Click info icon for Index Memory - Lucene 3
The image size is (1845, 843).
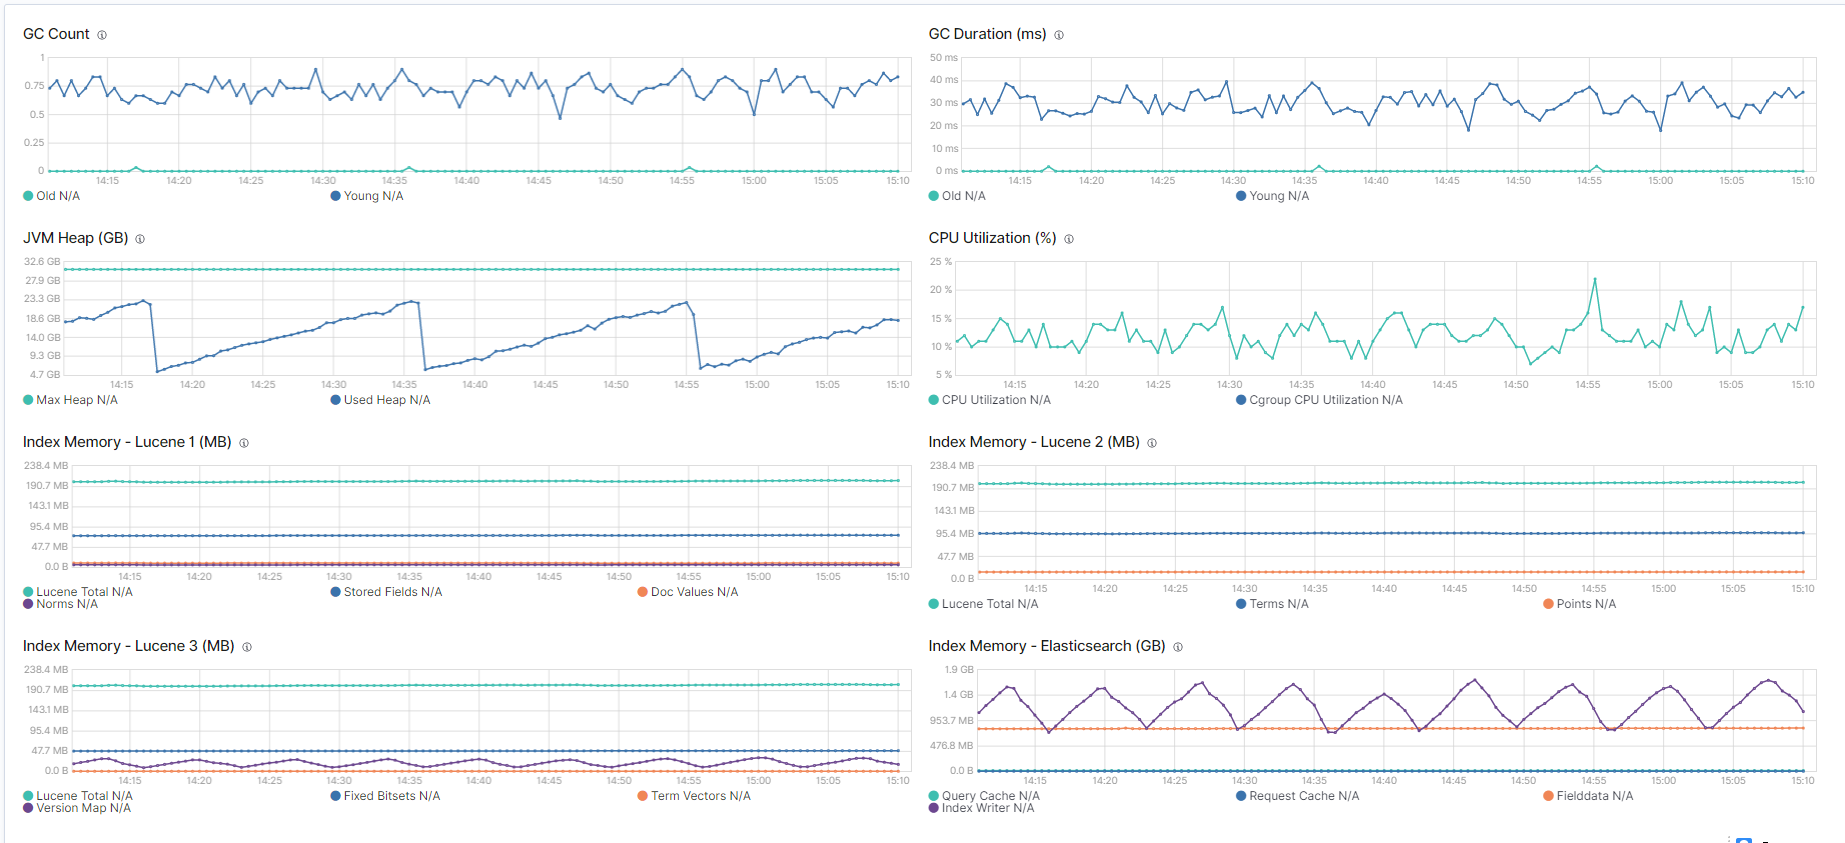point(247,647)
